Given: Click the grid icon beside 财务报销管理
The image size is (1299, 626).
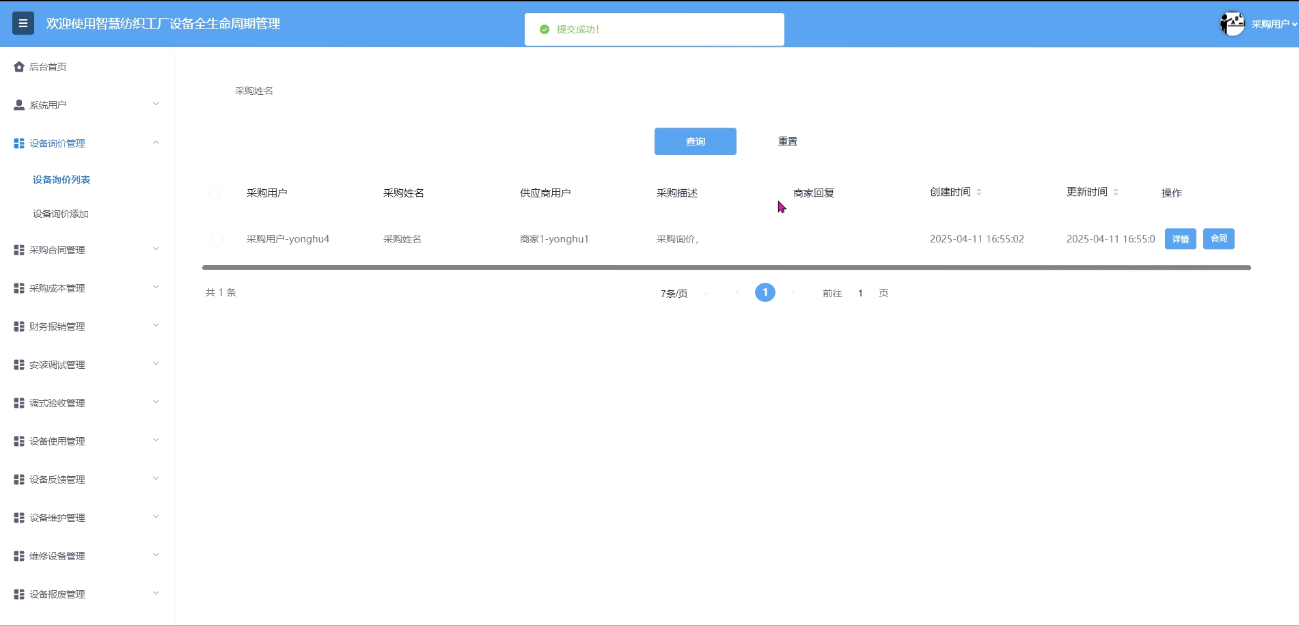Looking at the screenshot, I should [19, 326].
